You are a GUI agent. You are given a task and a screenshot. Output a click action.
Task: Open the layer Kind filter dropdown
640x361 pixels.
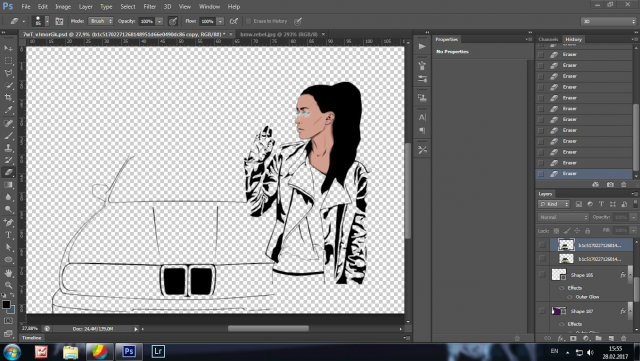click(x=554, y=204)
